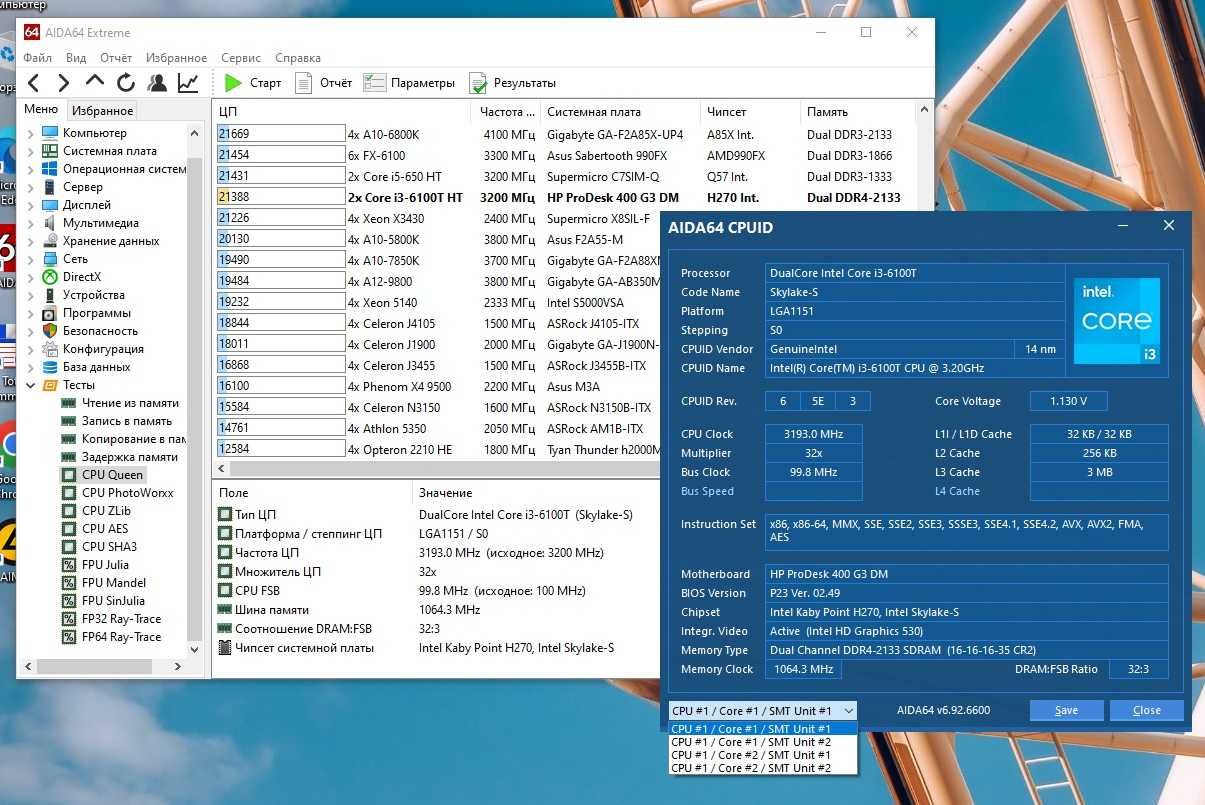The height and width of the screenshot is (805, 1205).
Task: Close the CPU core selector combo box
Action: (x=763, y=710)
